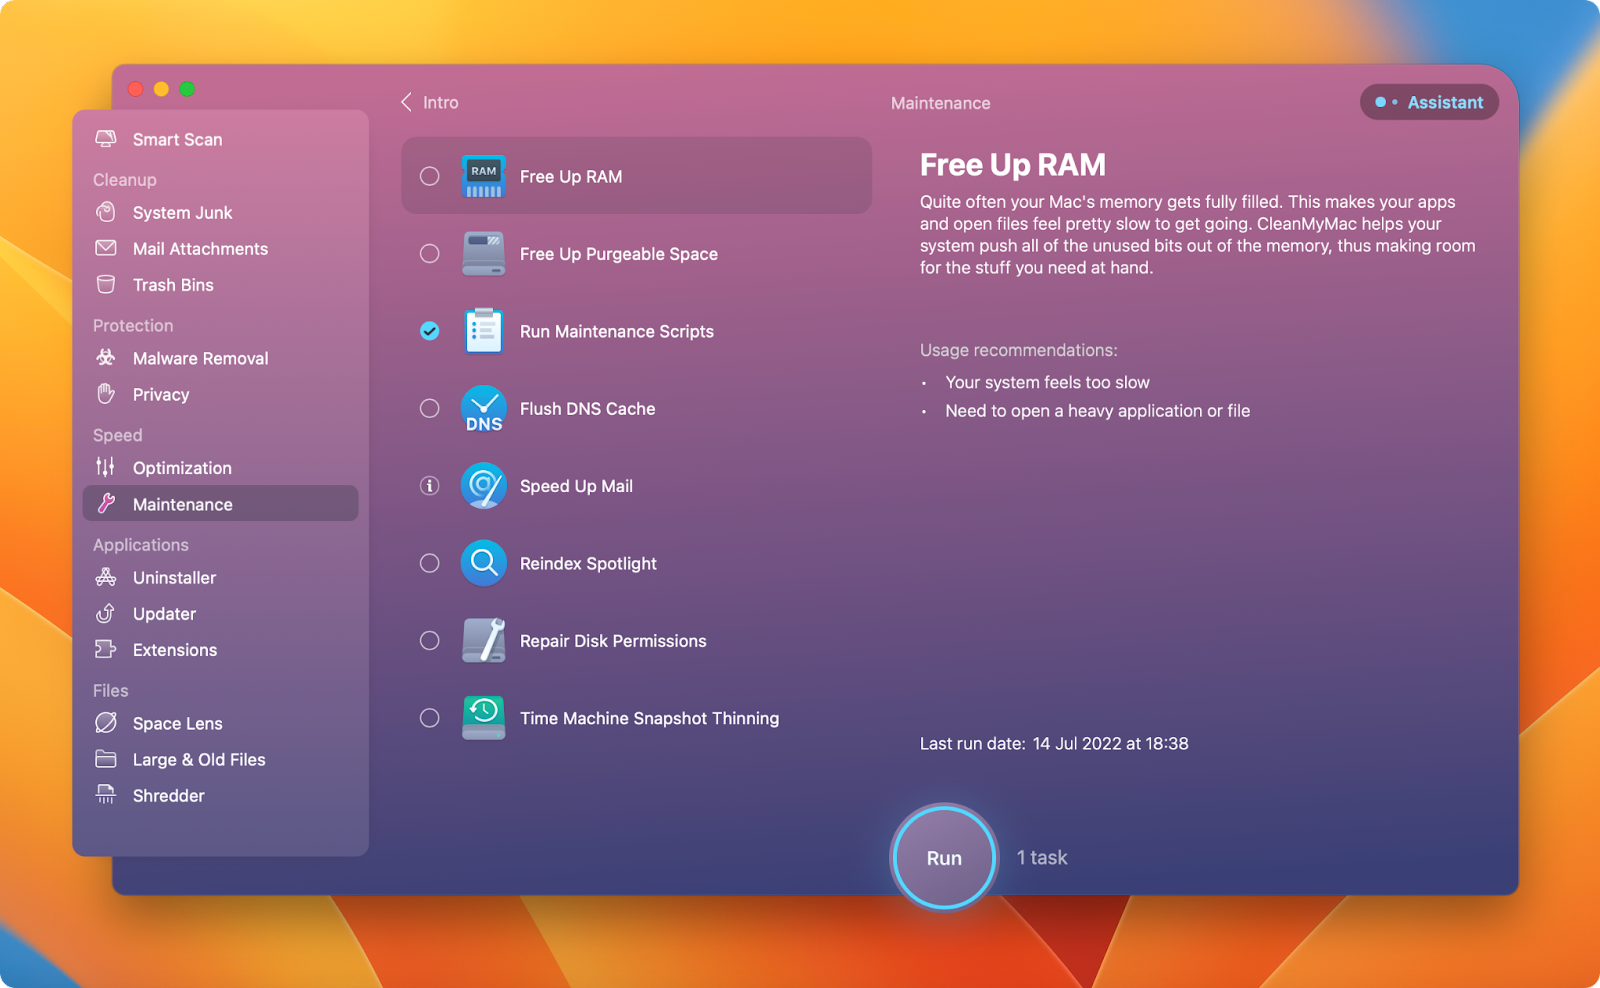Image resolution: width=1600 pixels, height=988 pixels.
Task: Select the Free Up RAM task label
Action: [x=571, y=176]
